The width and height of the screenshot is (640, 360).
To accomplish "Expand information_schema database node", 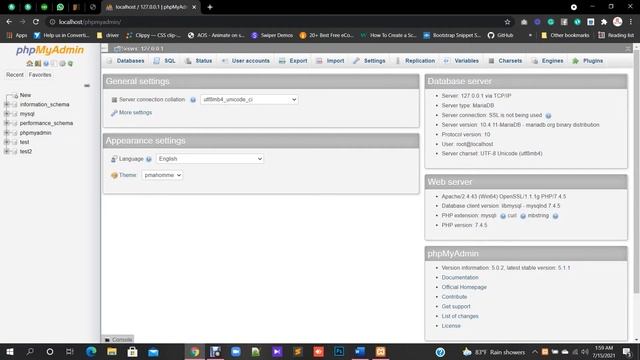I will pyautogui.click(x=7, y=104).
